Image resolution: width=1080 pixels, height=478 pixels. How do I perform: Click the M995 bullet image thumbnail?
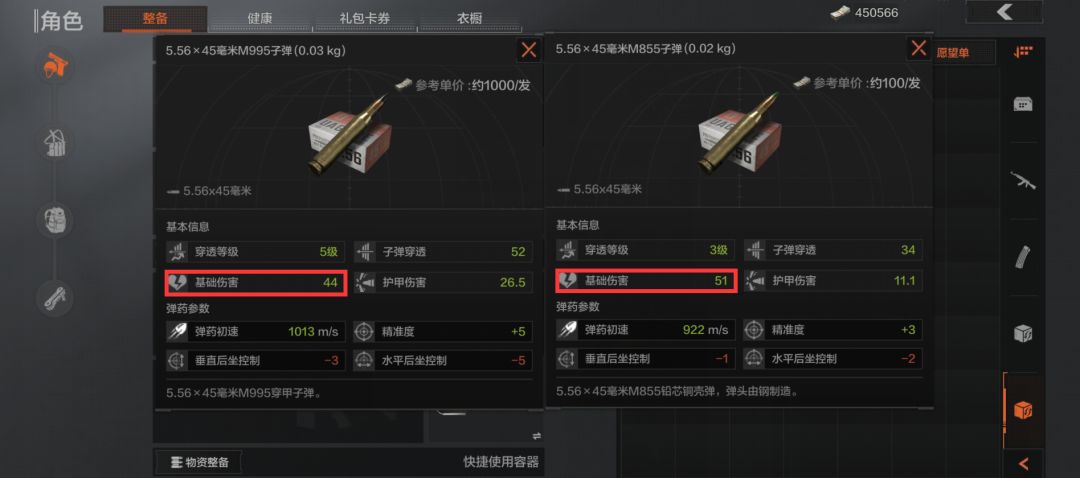tap(349, 134)
